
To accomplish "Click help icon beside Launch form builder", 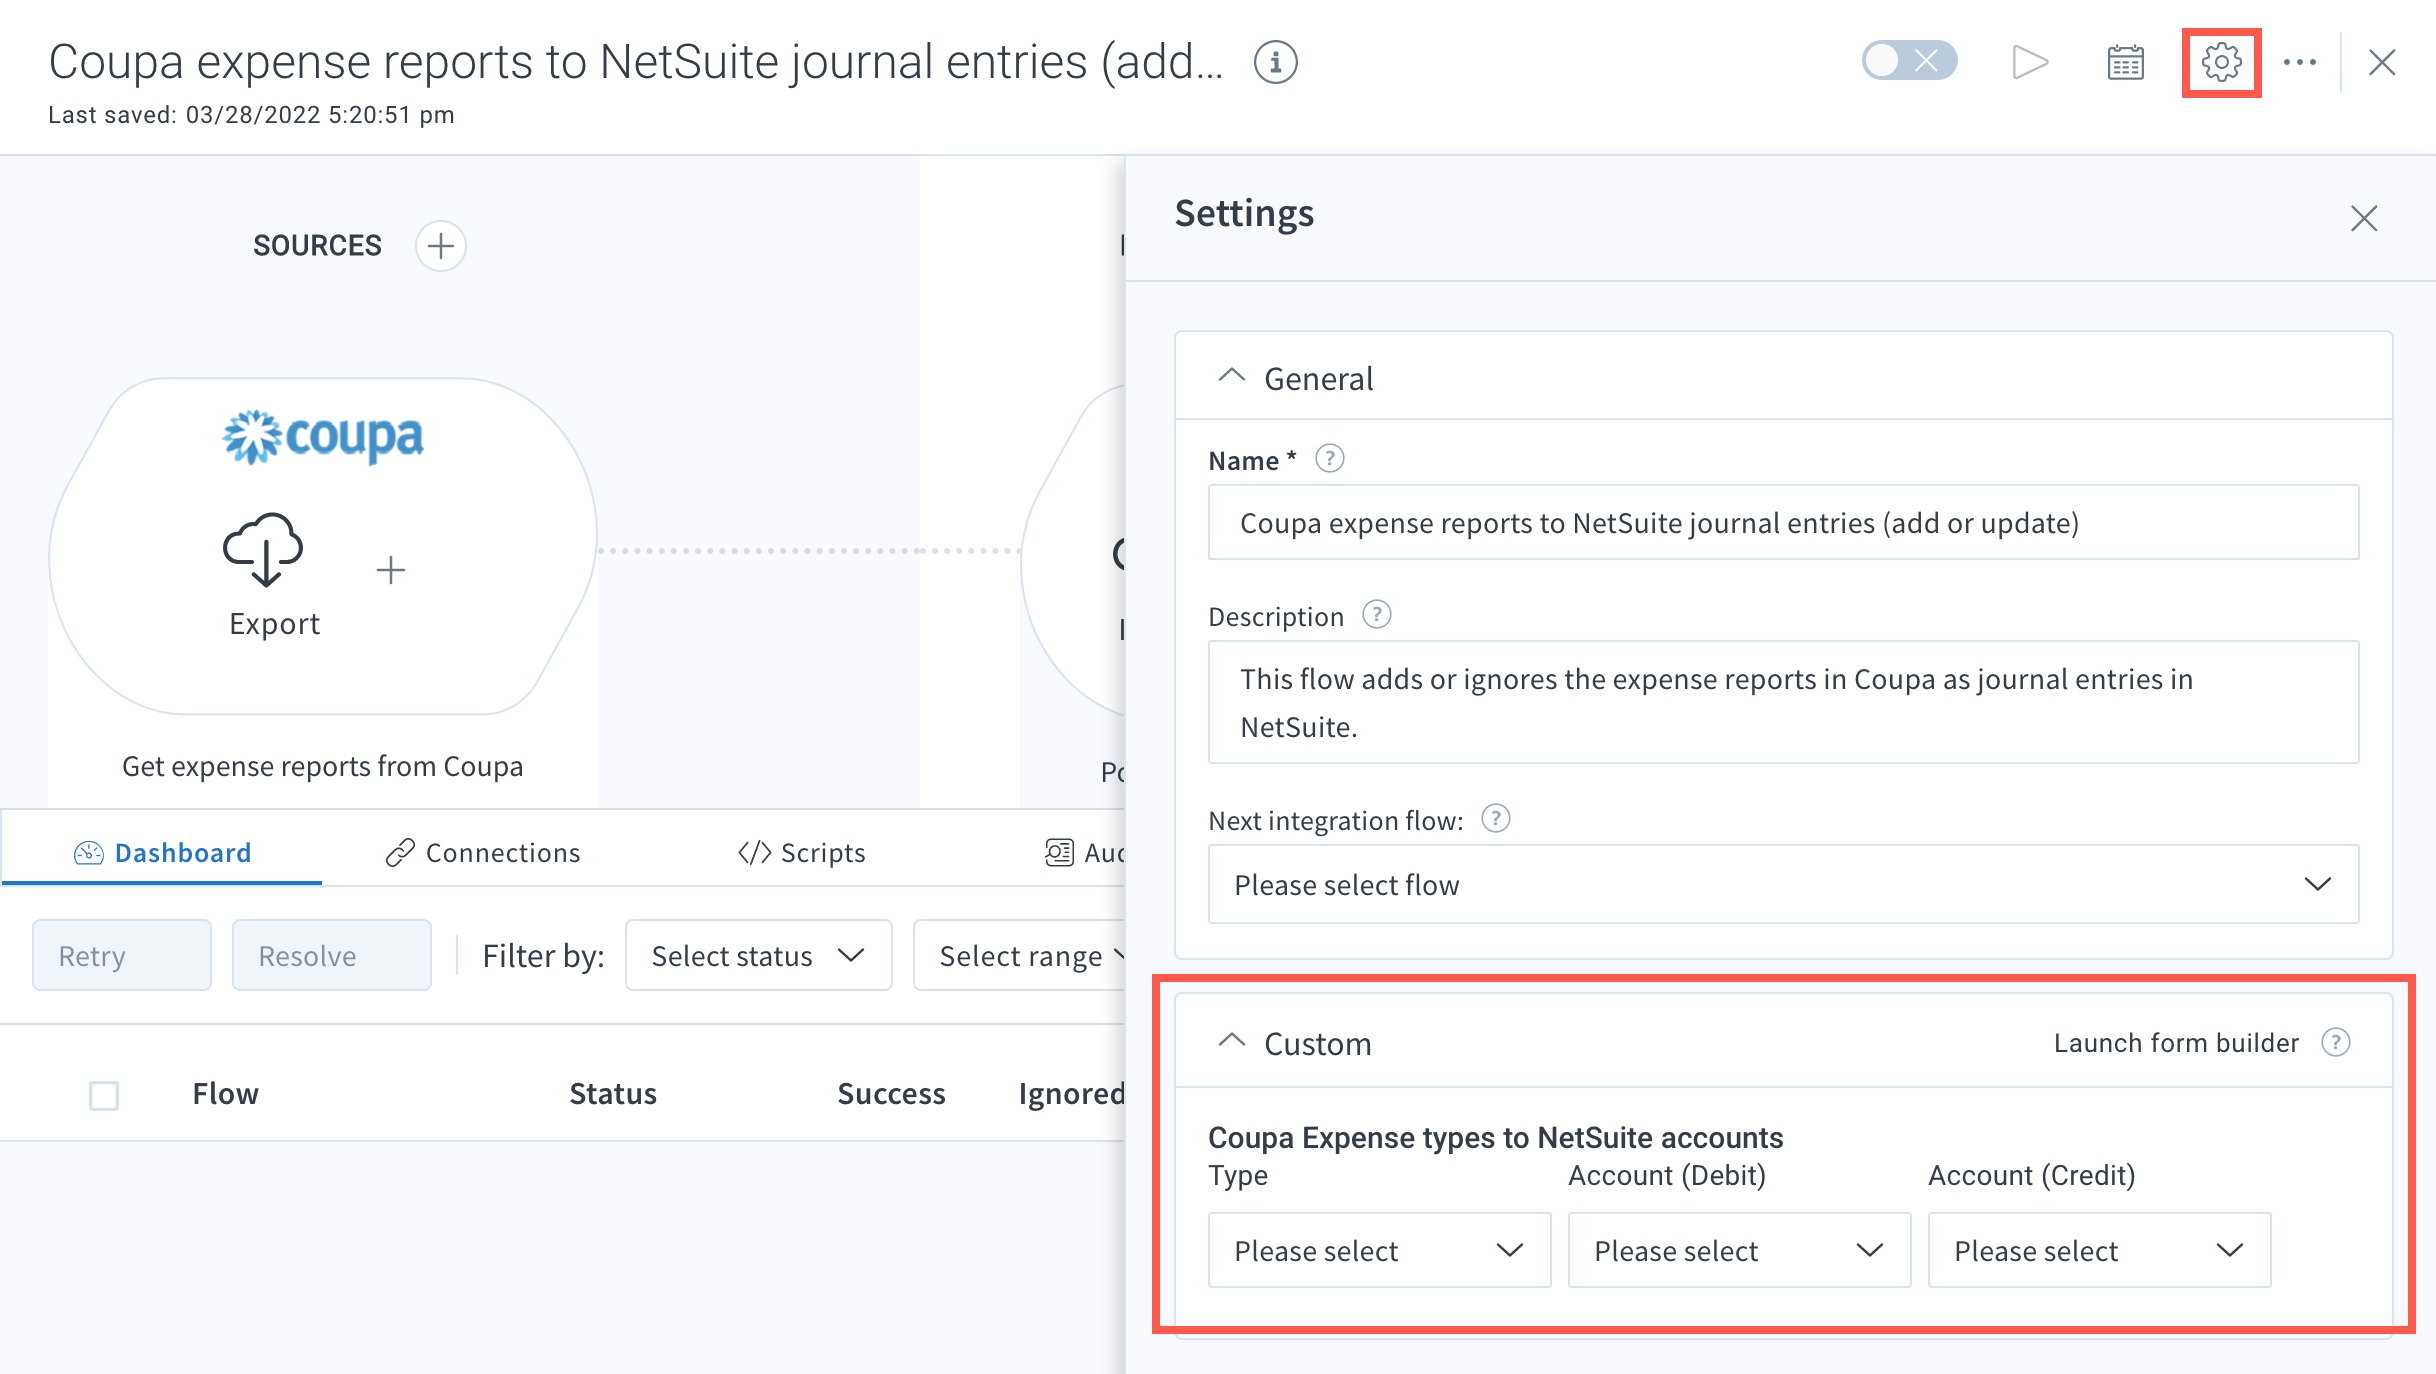I will point(2335,1043).
